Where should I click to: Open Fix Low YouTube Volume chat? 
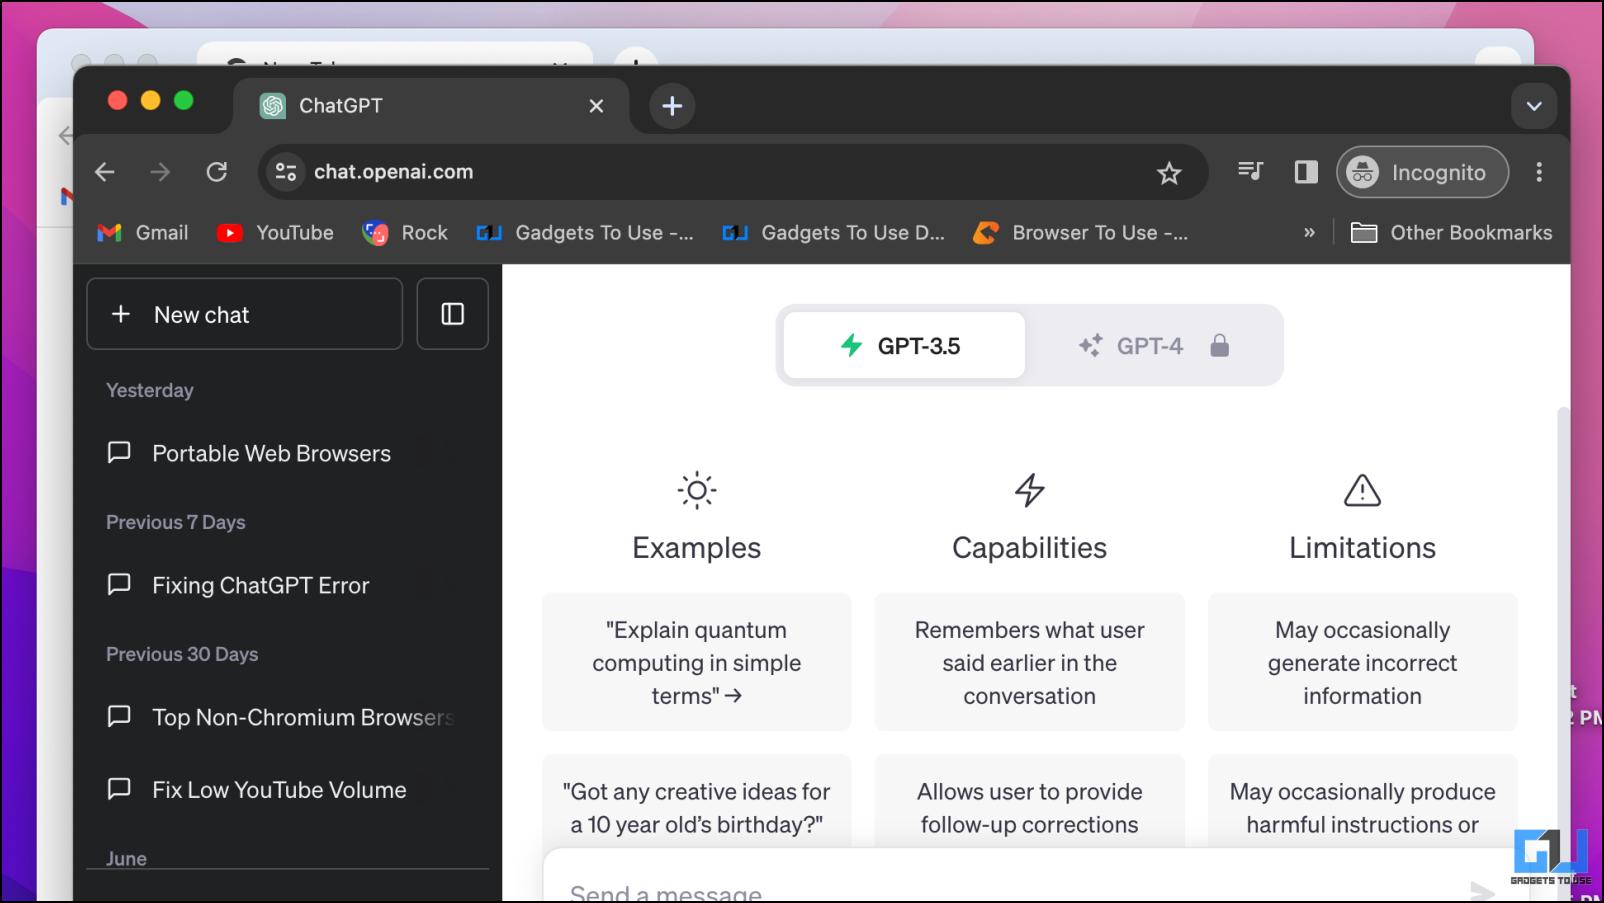point(280,789)
